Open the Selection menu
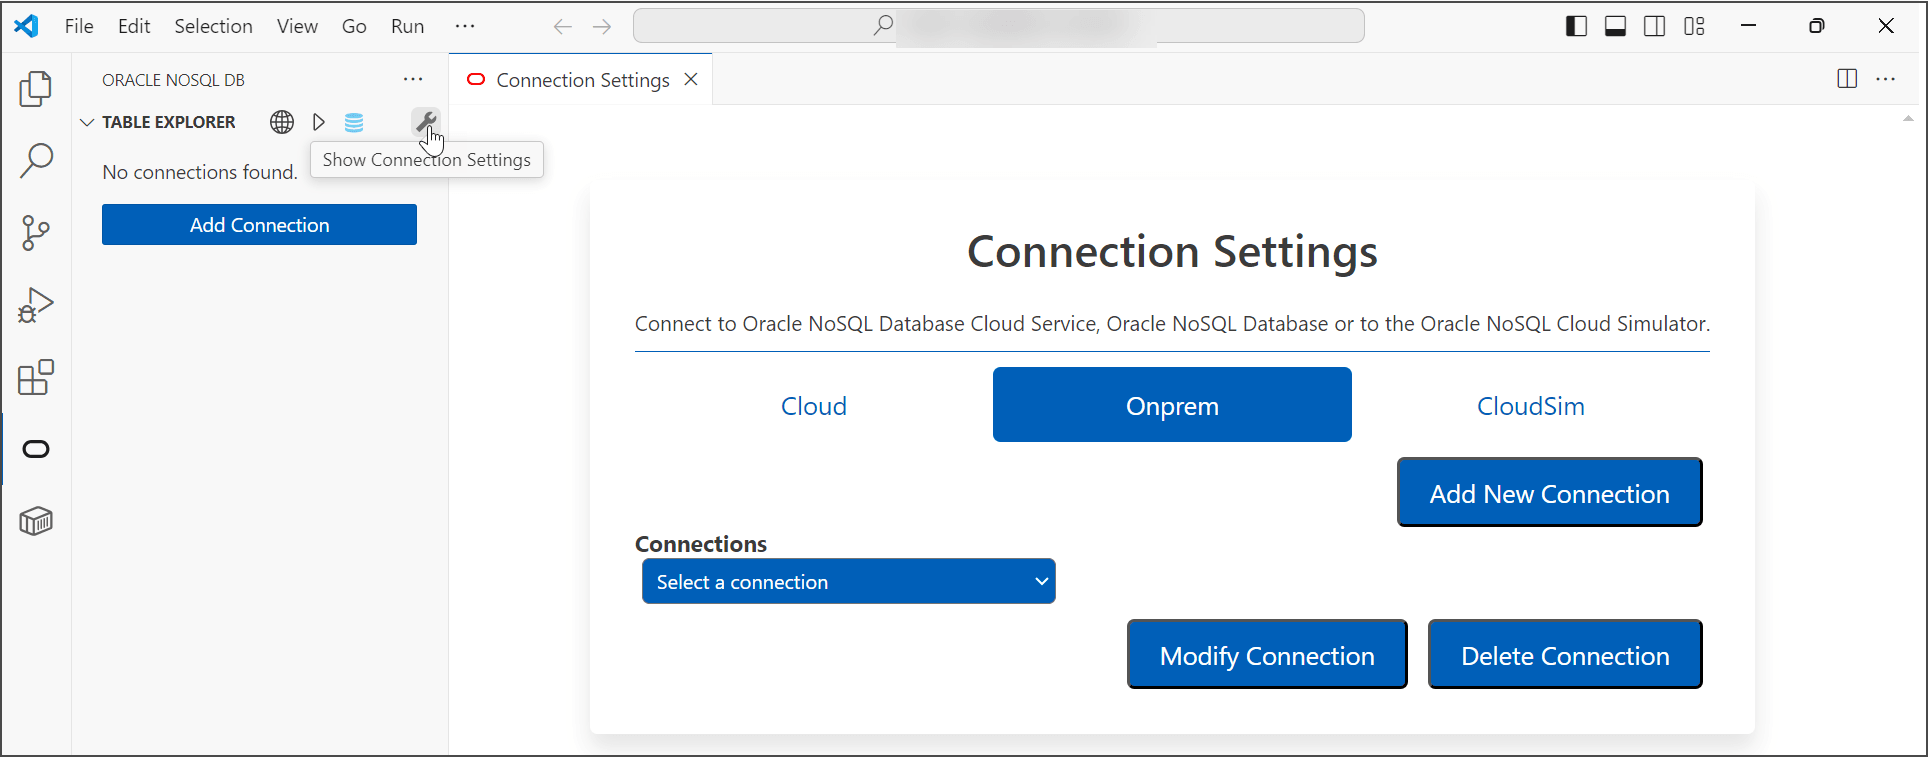The height and width of the screenshot is (757, 1928). click(x=213, y=27)
